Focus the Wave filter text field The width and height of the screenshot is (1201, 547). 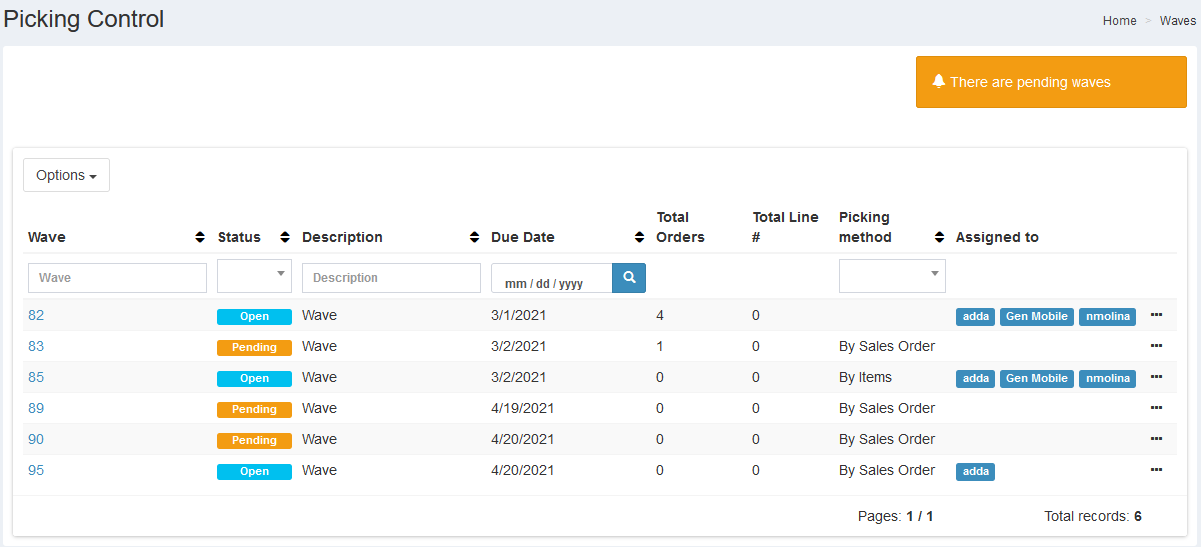[x=117, y=278]
